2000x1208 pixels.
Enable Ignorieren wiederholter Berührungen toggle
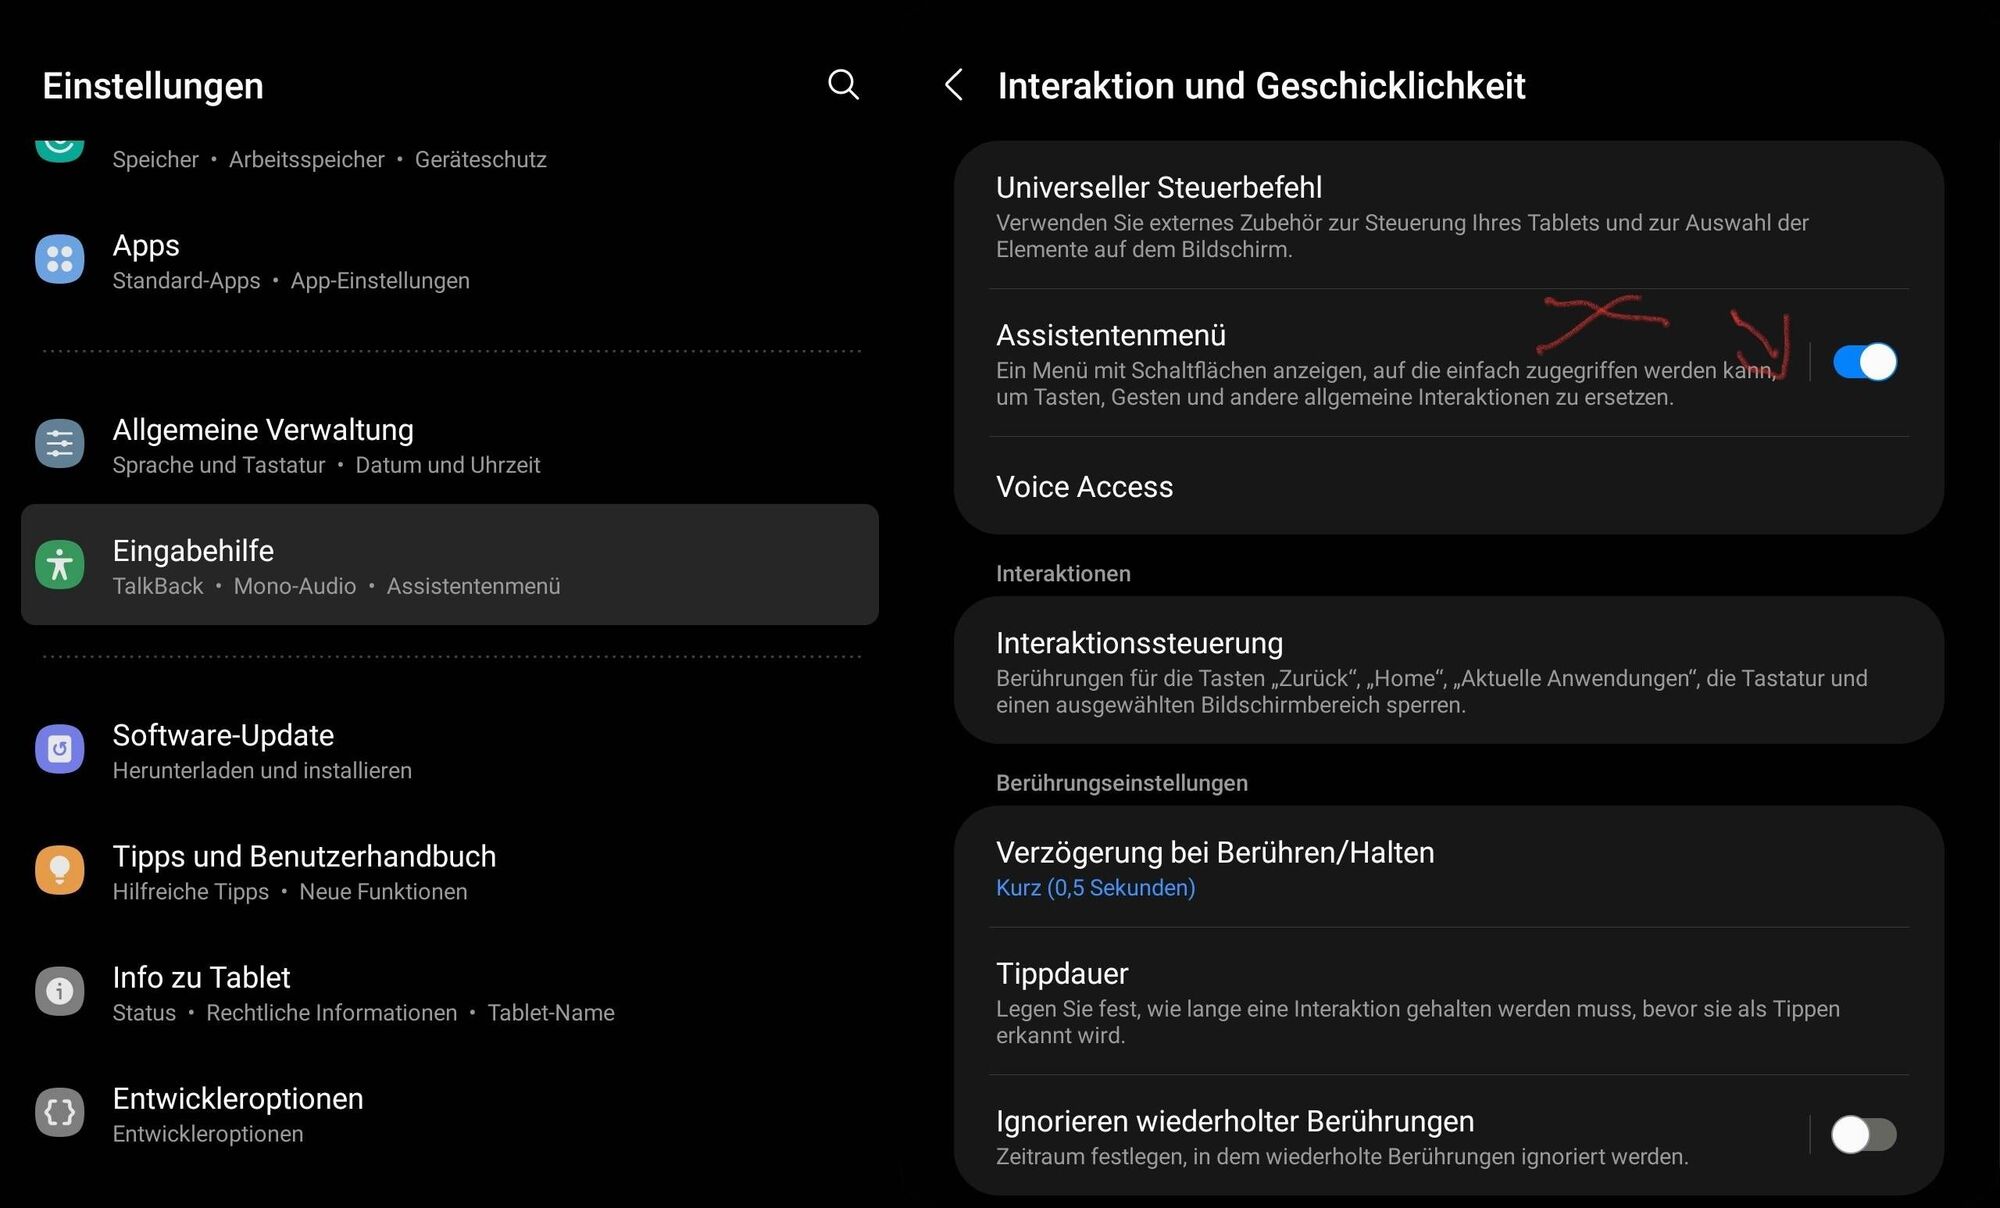click(1864, 1135)
